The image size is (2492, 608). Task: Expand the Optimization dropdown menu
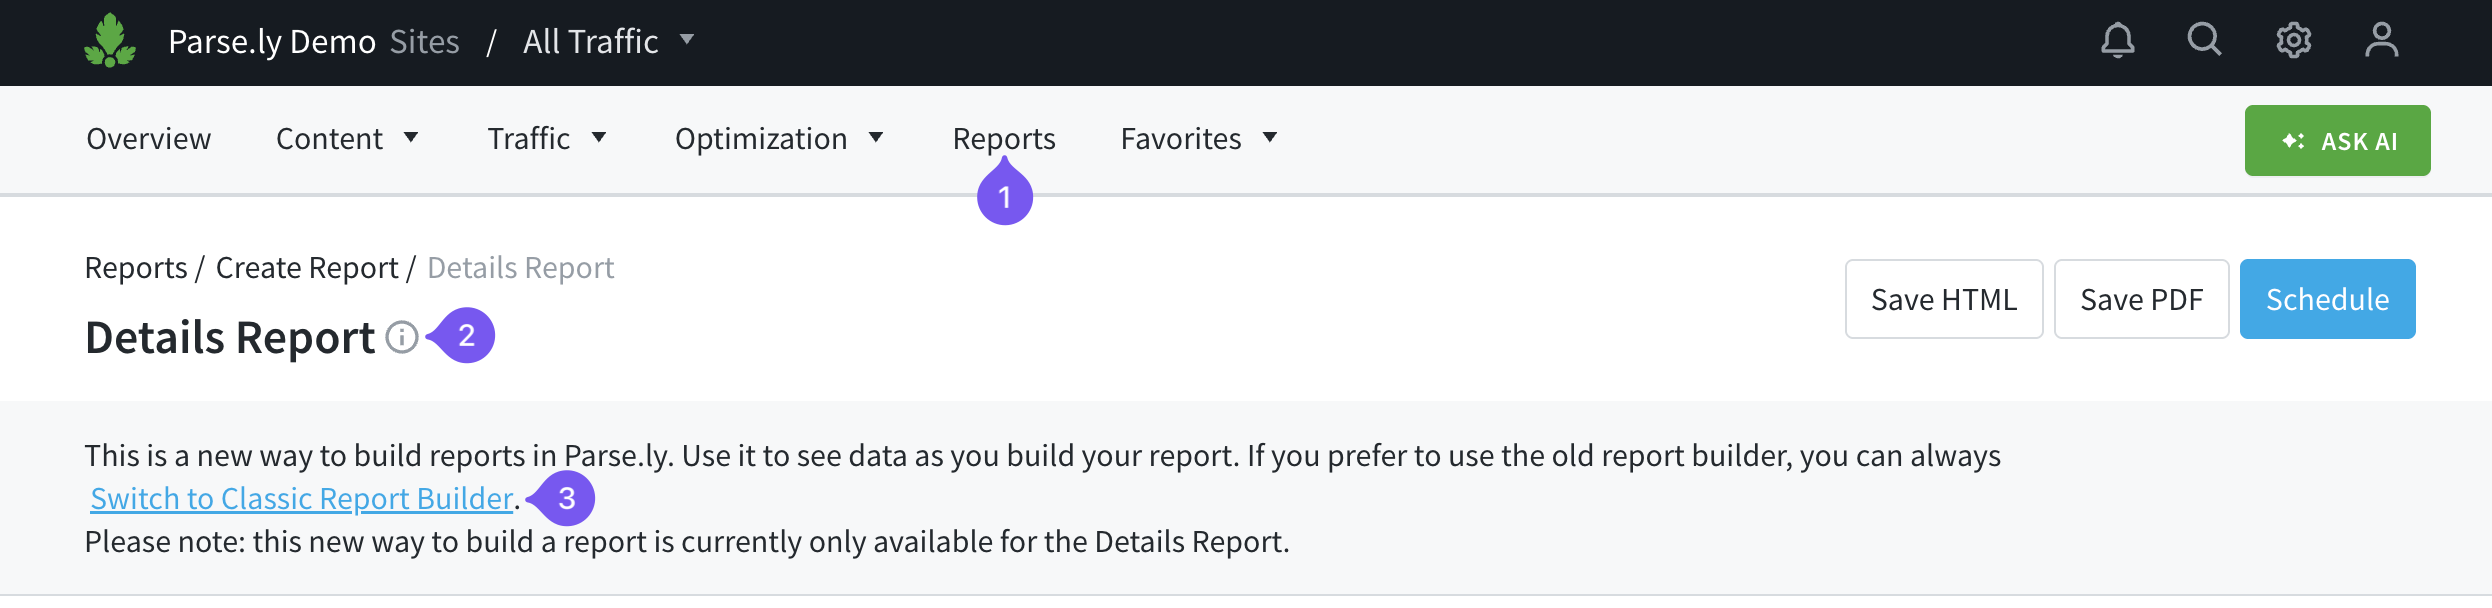coord(779,139)
